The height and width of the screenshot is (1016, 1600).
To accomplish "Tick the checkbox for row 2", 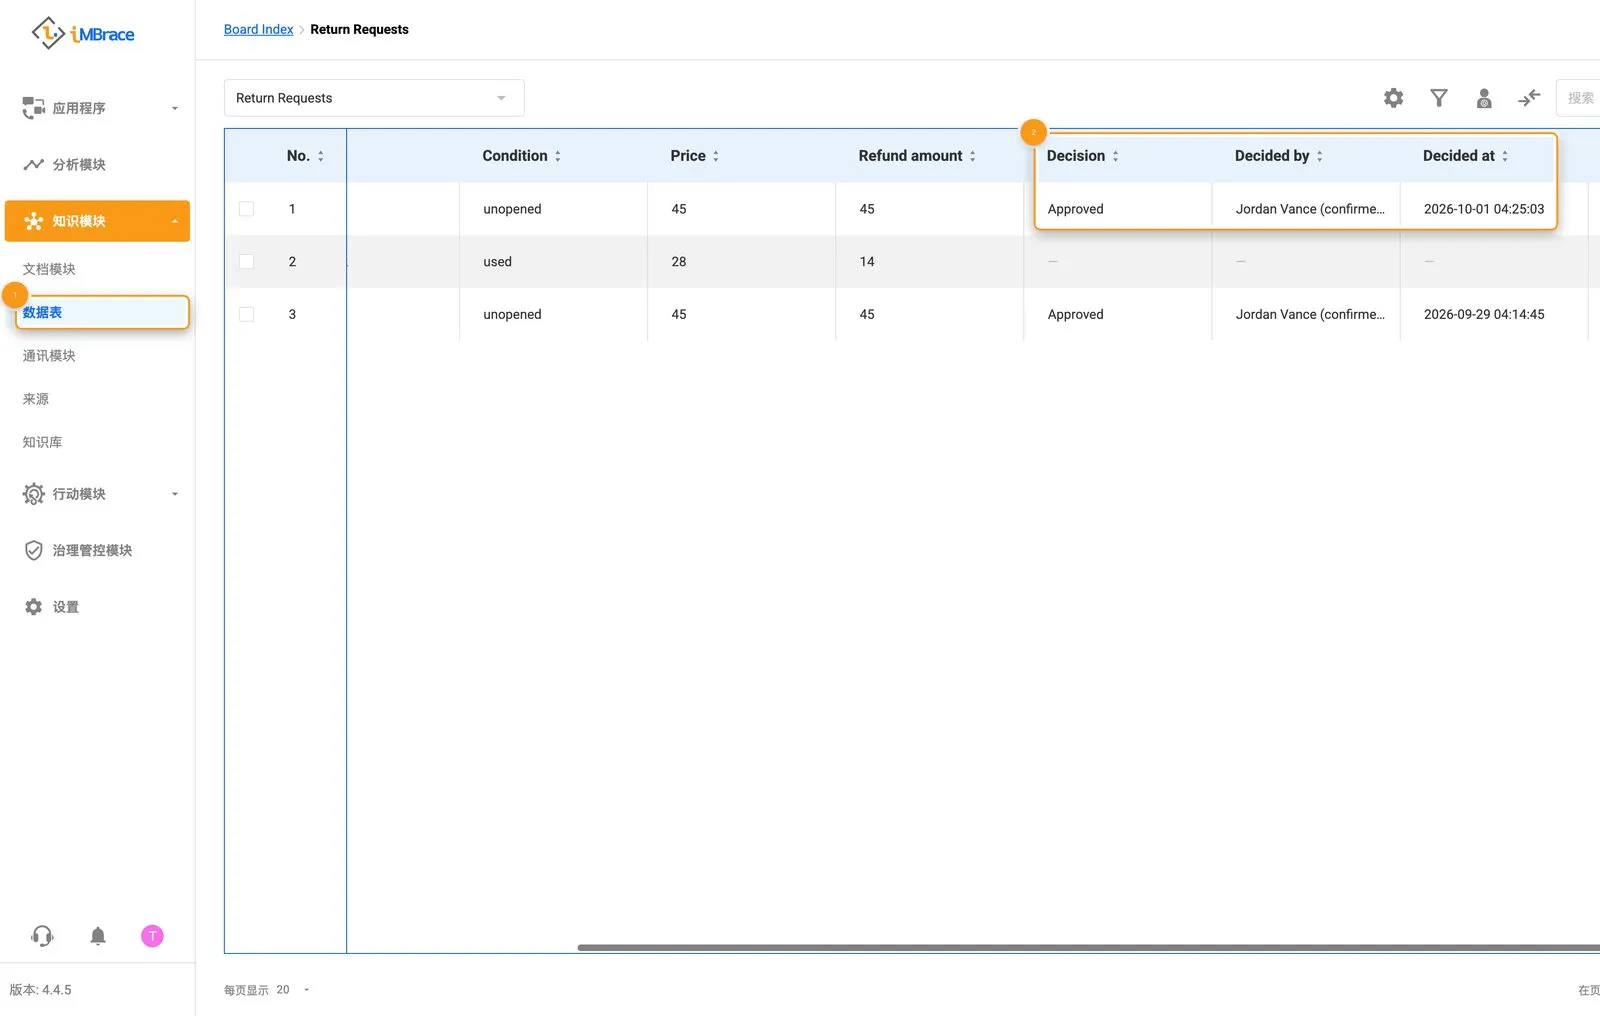I will click(x=247, y=262).
